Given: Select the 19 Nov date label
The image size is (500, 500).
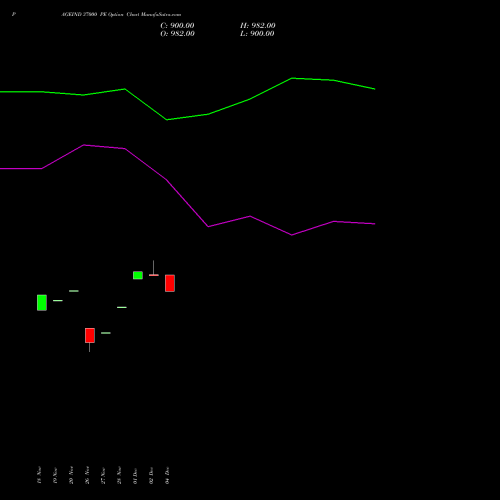Looking at the screenshot, I should pos(55,475).
